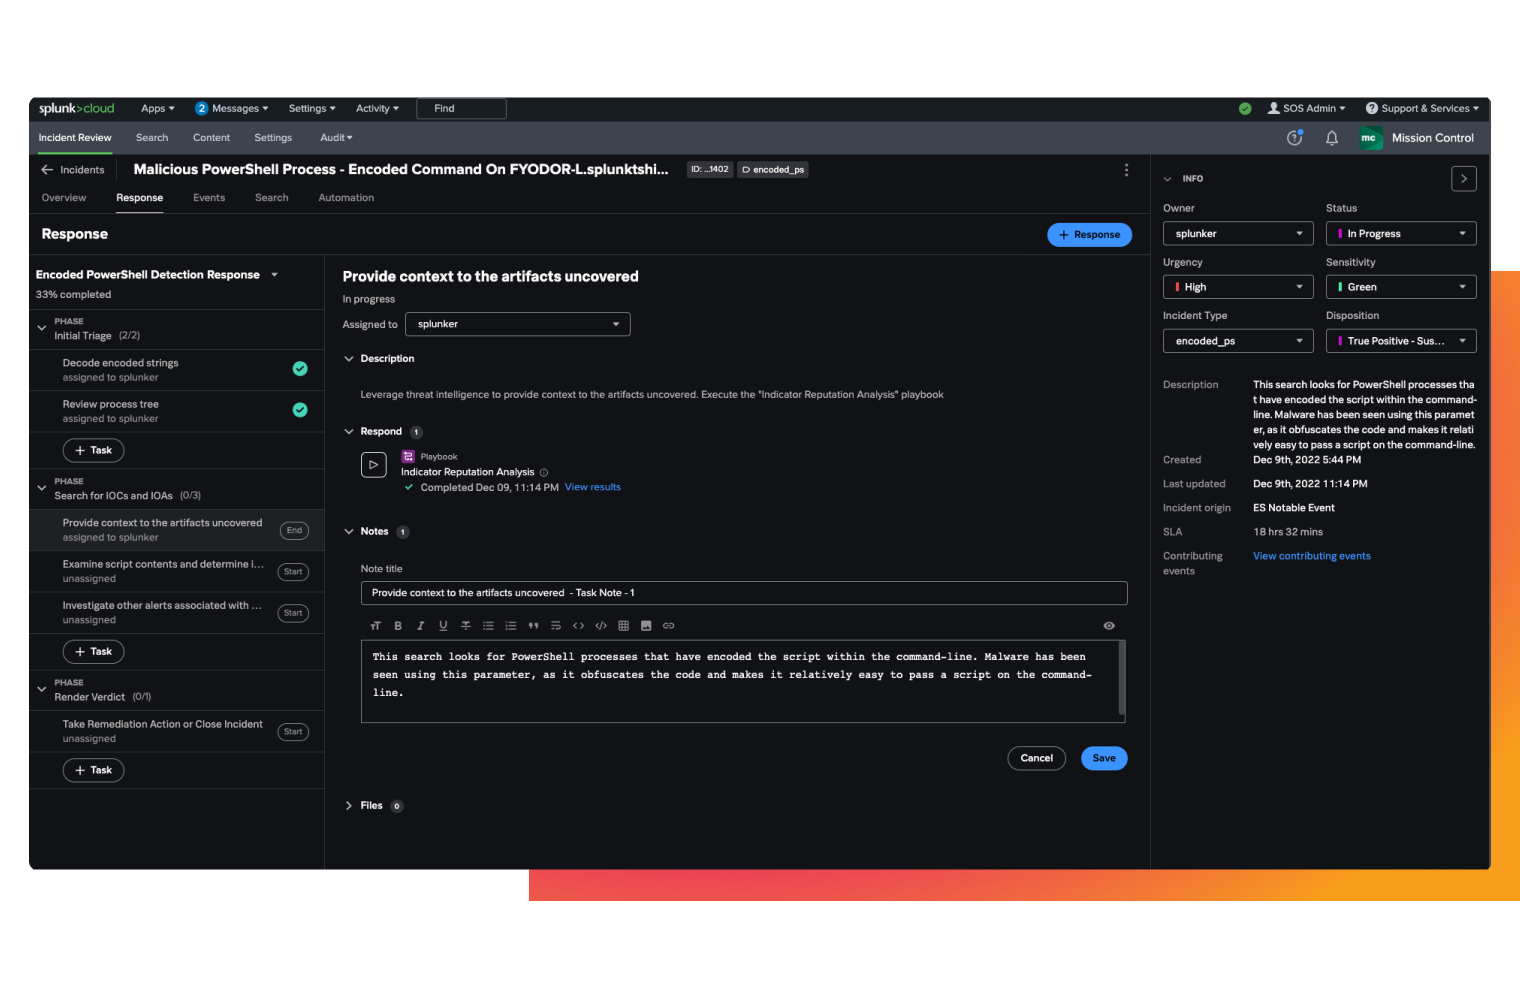This screenshot has height=1000, width=1520.
Task: Insert a table into the task note
Action: 624,625
